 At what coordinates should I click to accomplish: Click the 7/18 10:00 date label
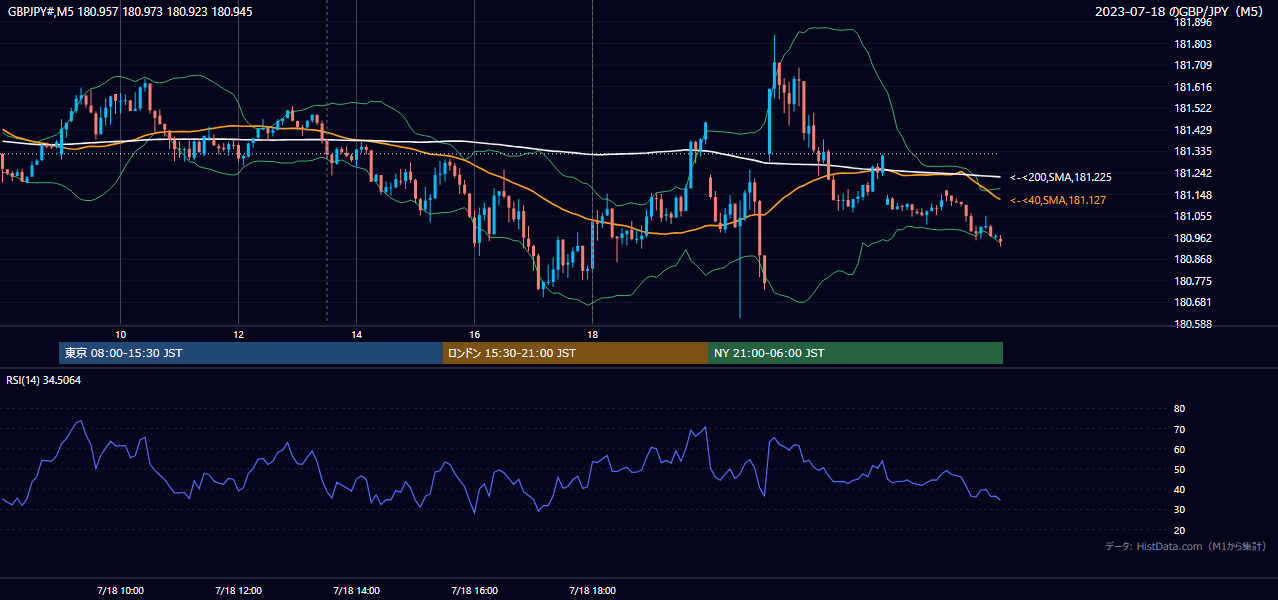pyautogui.click(x=120, y=590)
